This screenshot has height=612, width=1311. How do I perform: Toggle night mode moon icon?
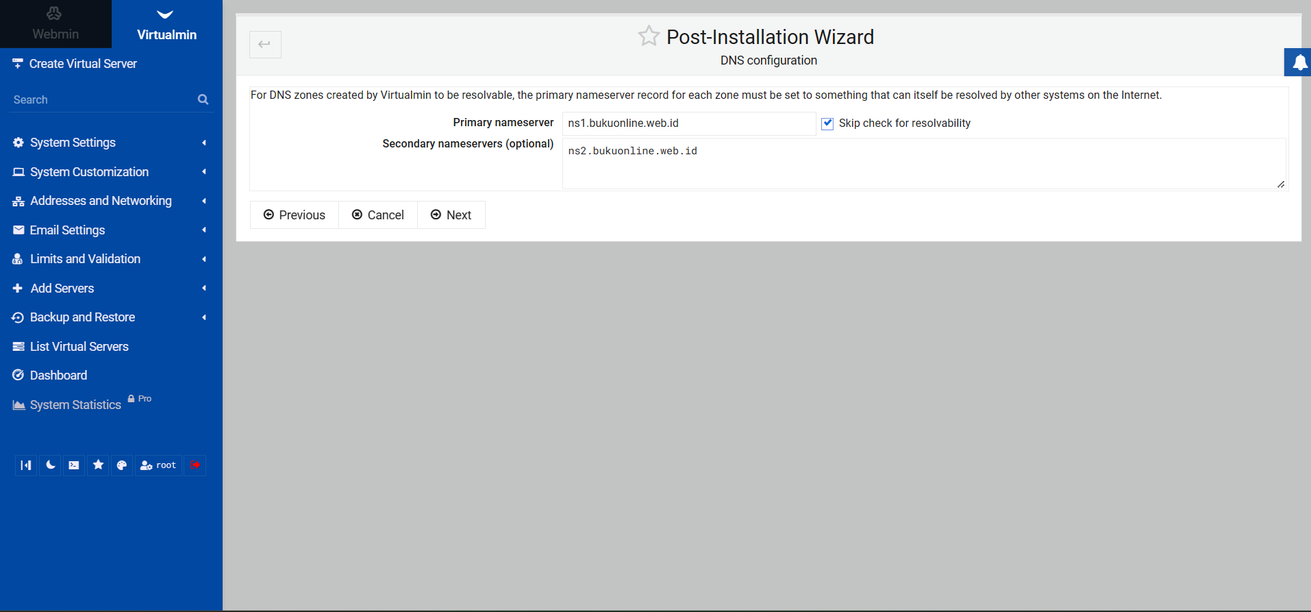point(50,465)
